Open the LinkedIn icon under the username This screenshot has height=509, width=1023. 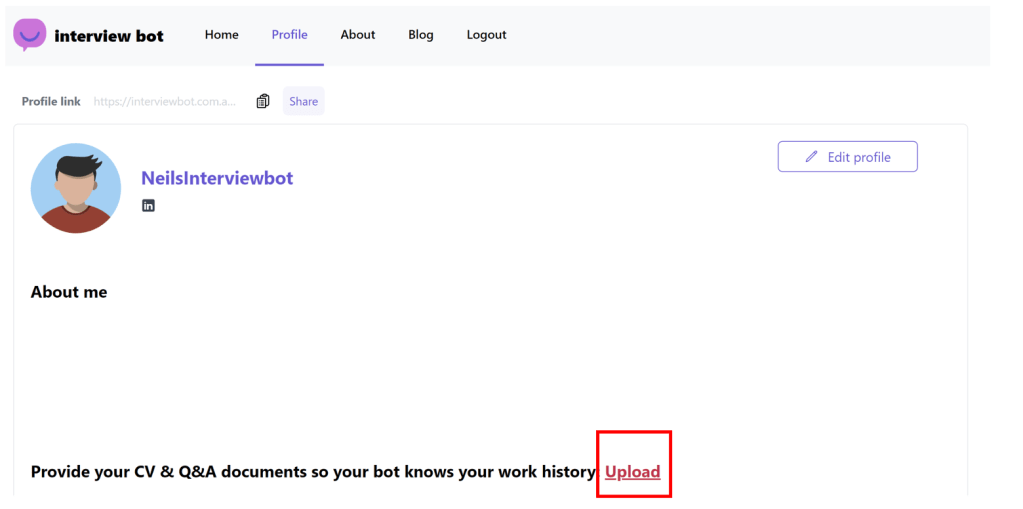coord(148,206)
